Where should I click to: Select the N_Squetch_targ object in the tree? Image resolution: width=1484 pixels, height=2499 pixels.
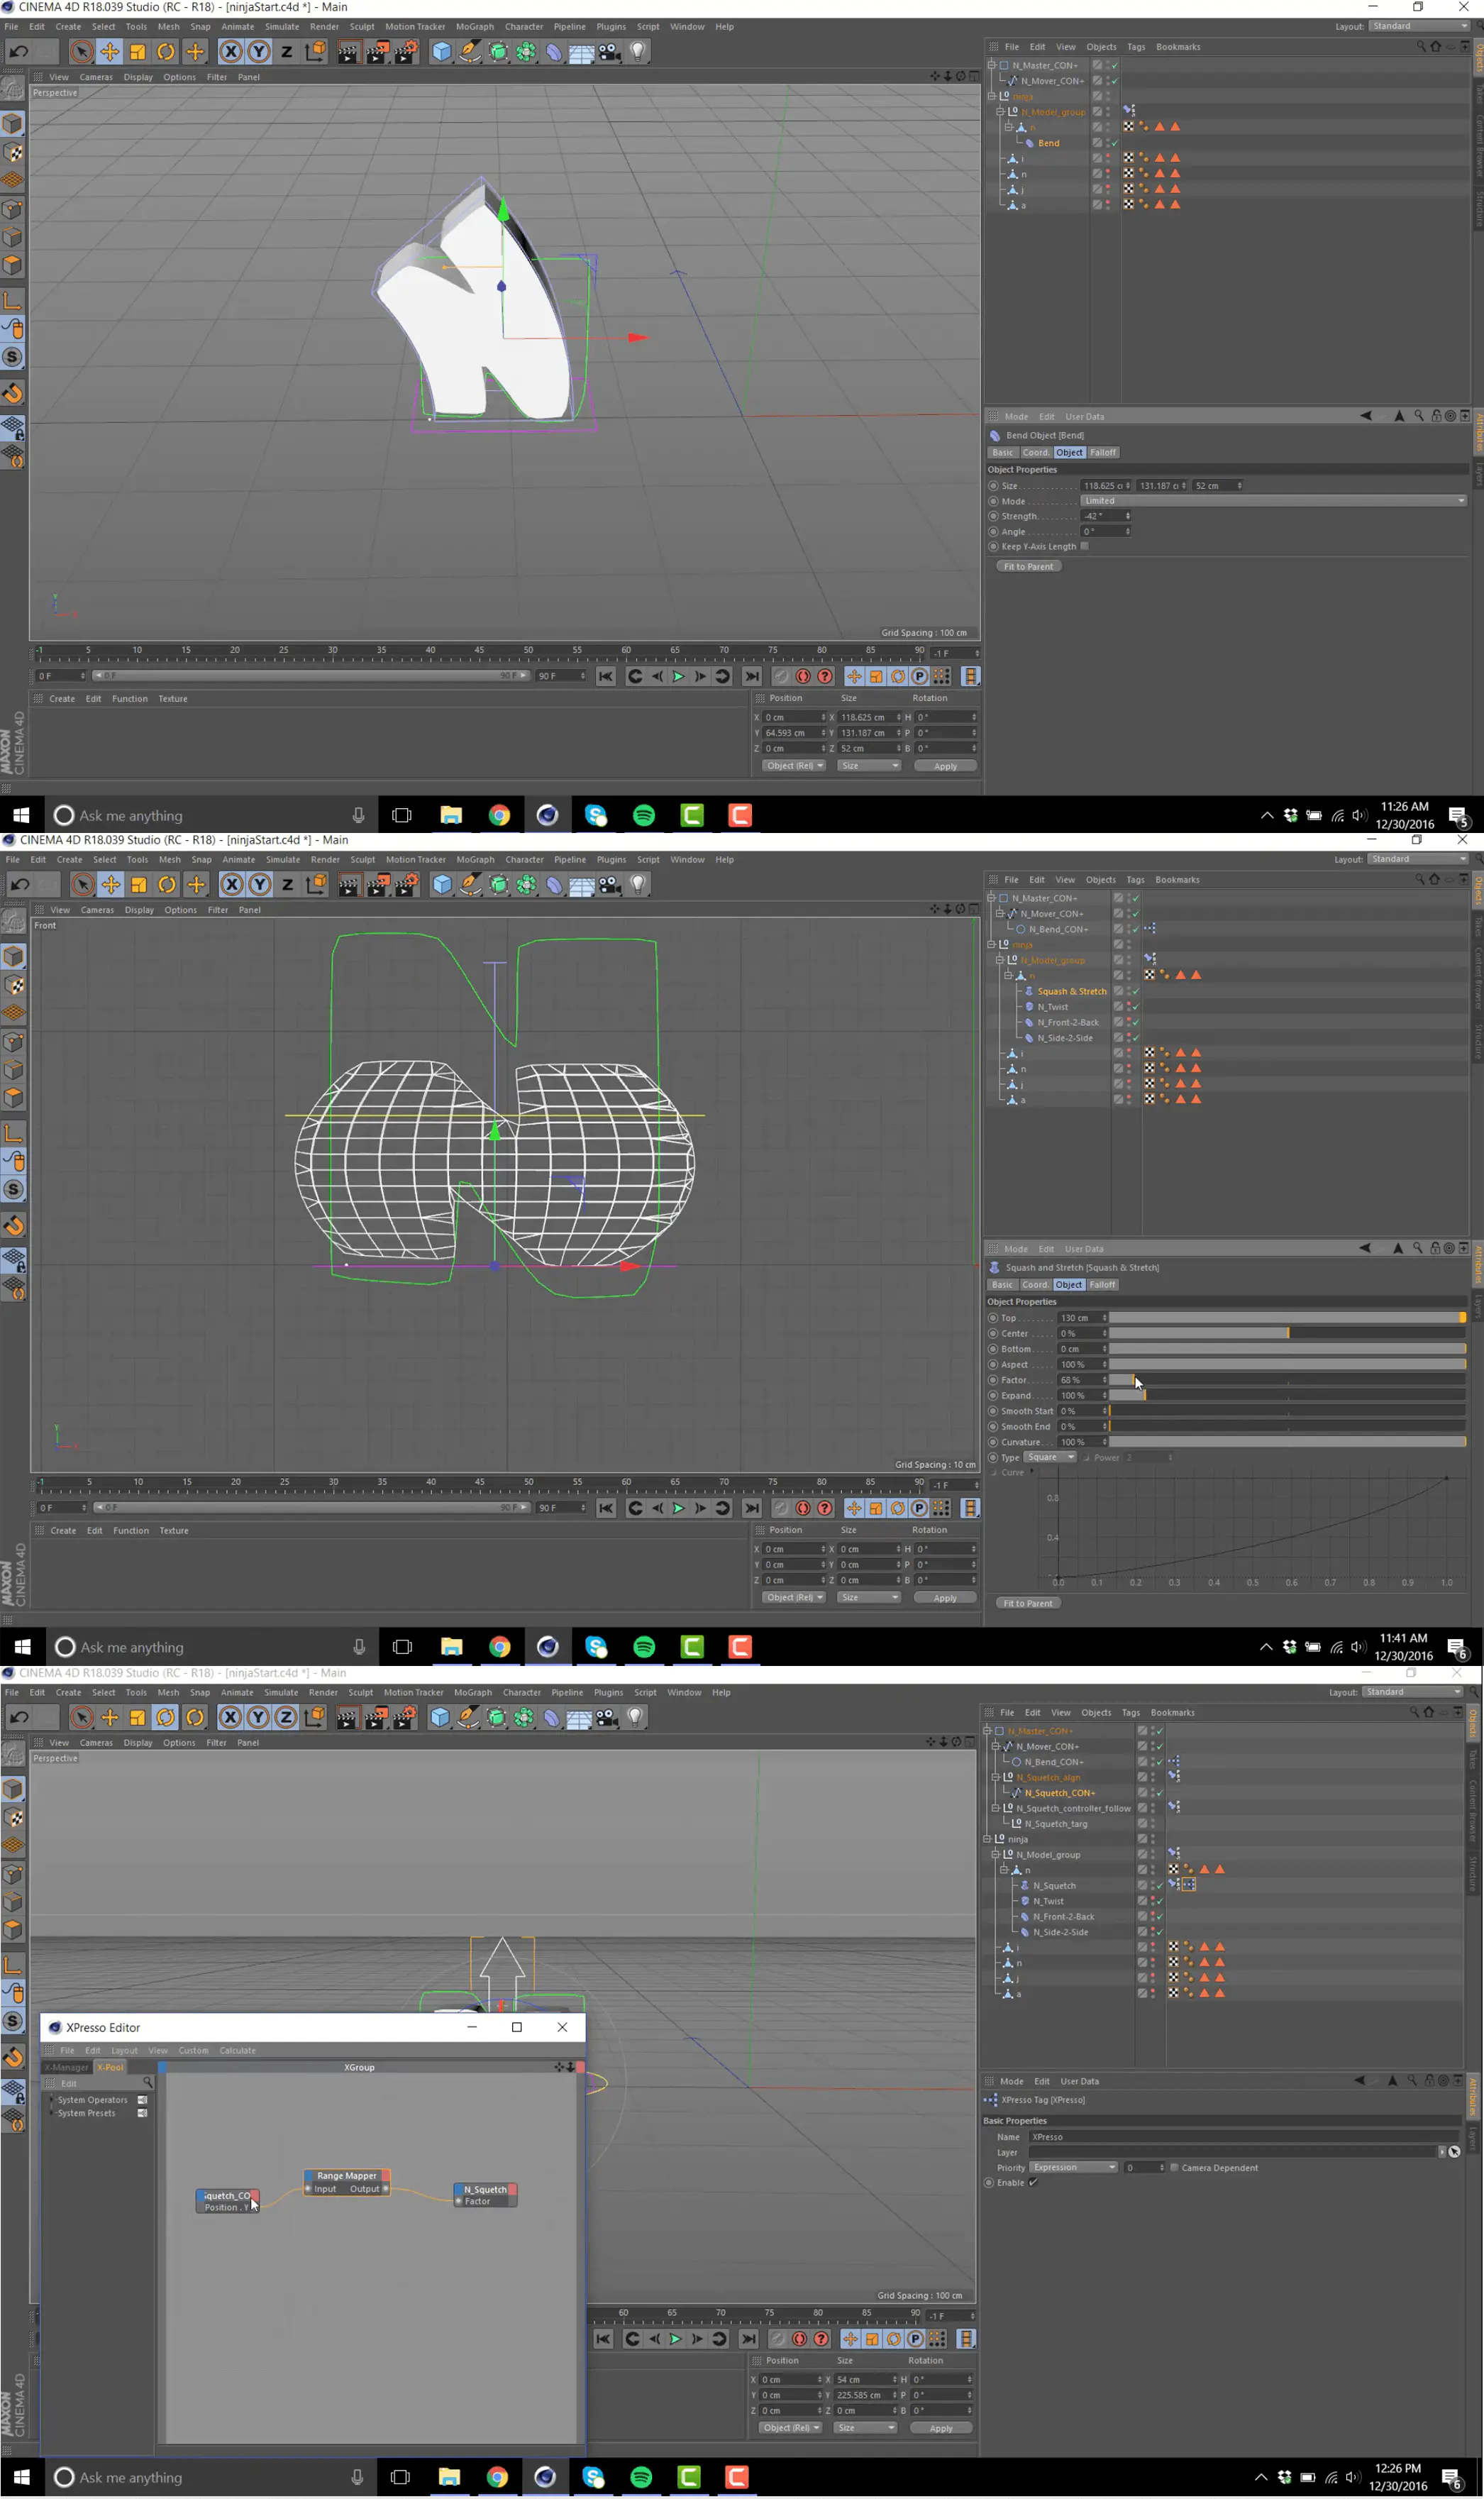(1056, 1824)
